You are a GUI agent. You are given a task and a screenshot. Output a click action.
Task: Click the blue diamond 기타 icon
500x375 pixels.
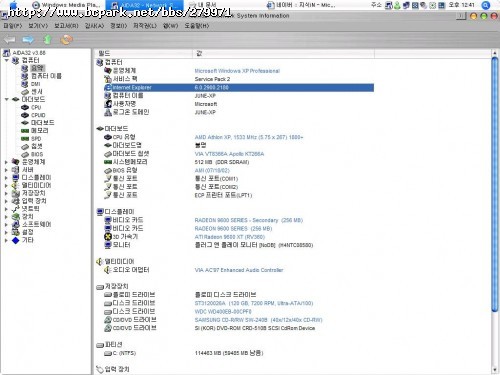(x=16, y=240)
